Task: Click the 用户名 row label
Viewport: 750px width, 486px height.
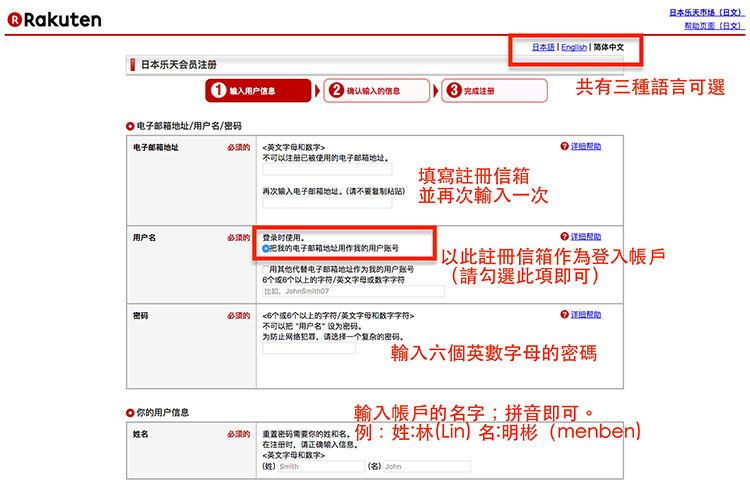Action: pos(144,238)
